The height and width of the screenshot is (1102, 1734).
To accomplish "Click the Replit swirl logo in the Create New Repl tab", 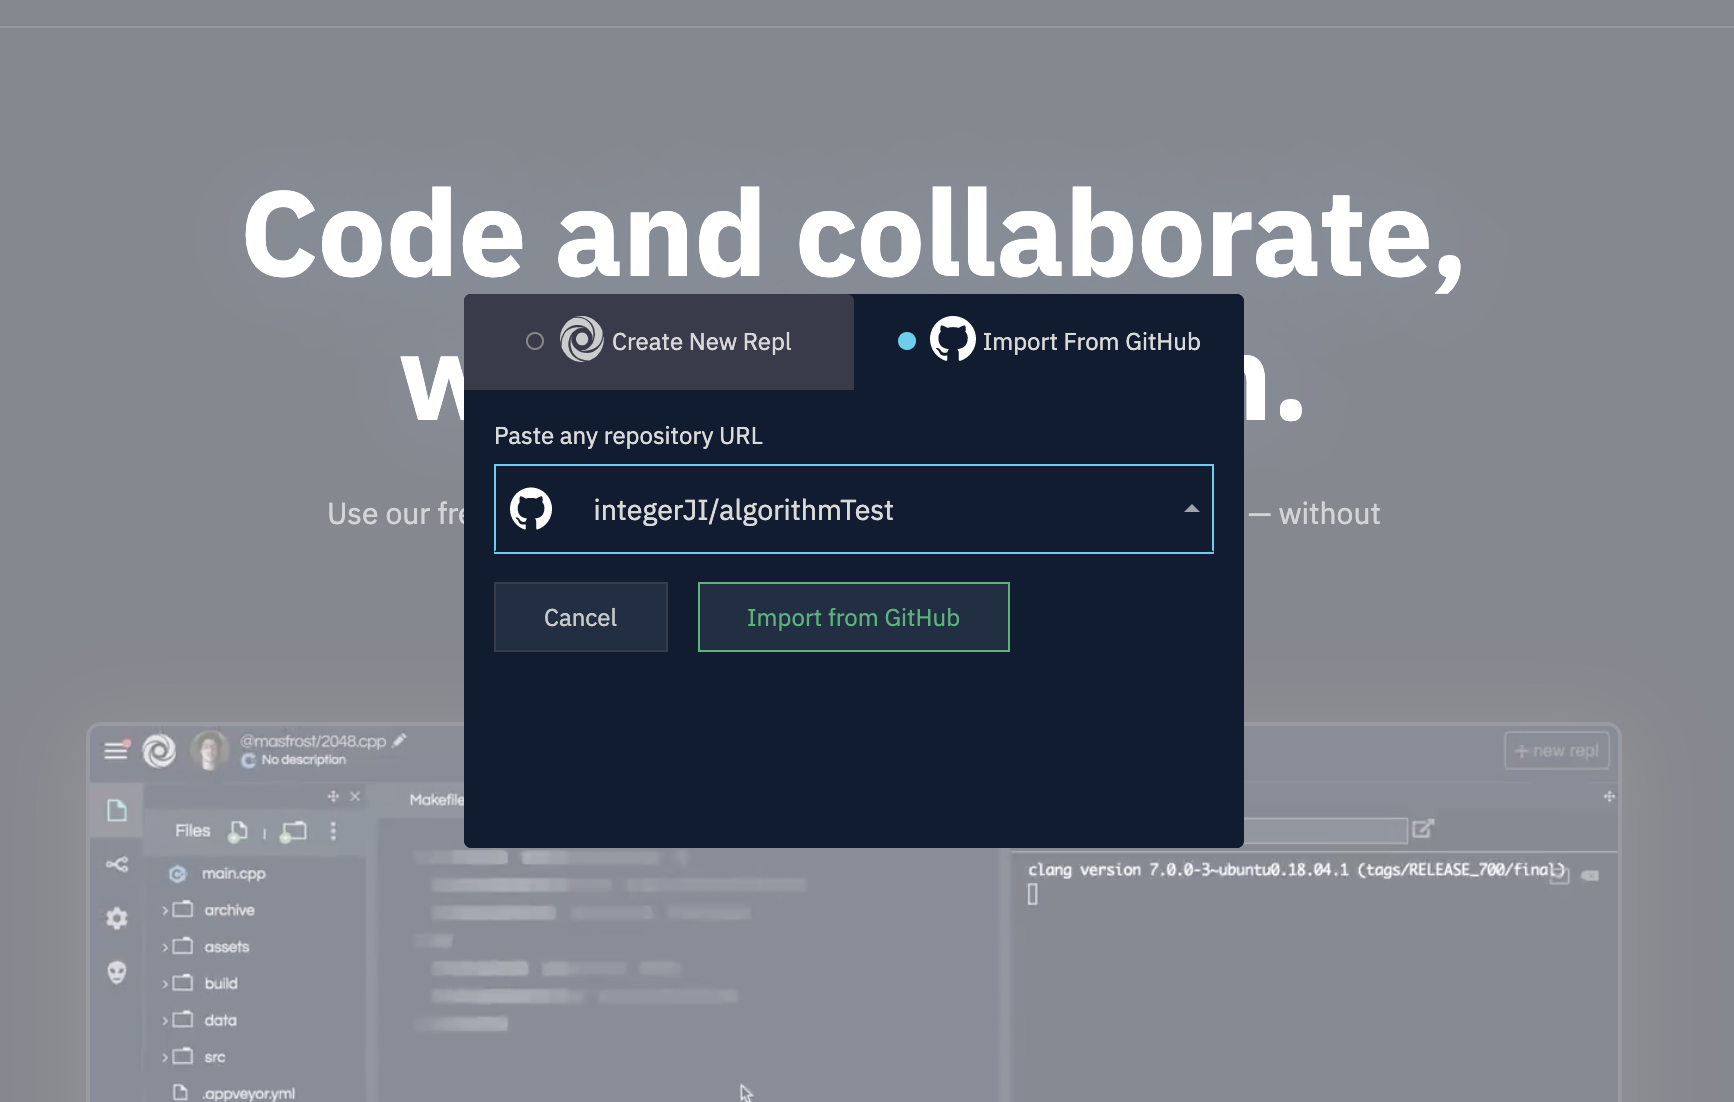I will (581, 340).
